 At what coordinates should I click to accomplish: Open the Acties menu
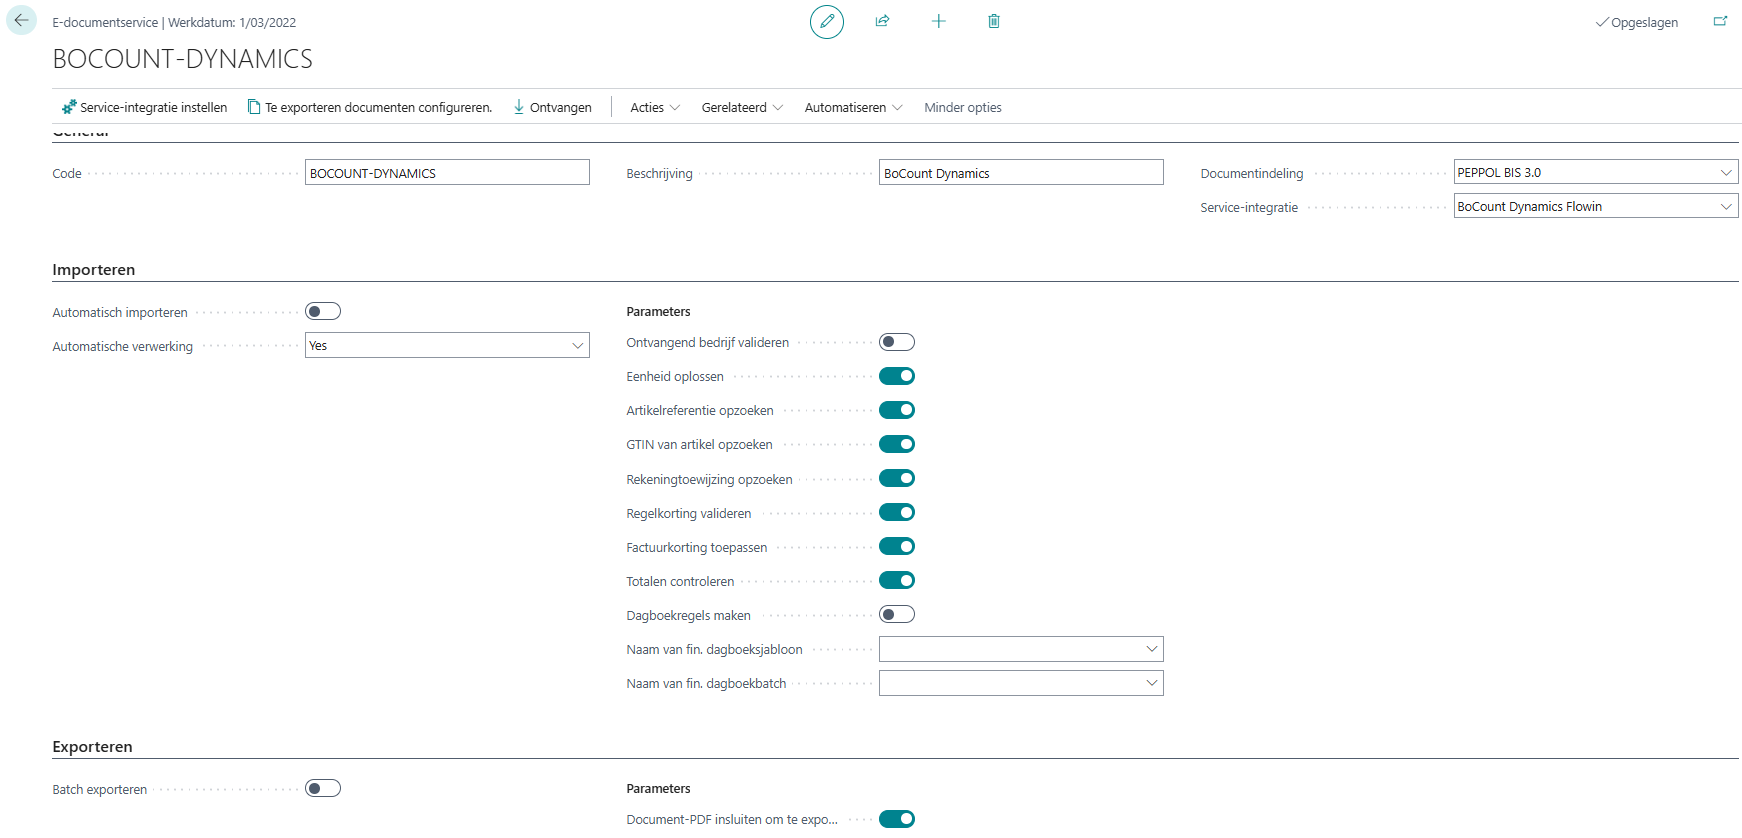click(x=655, y=107)
